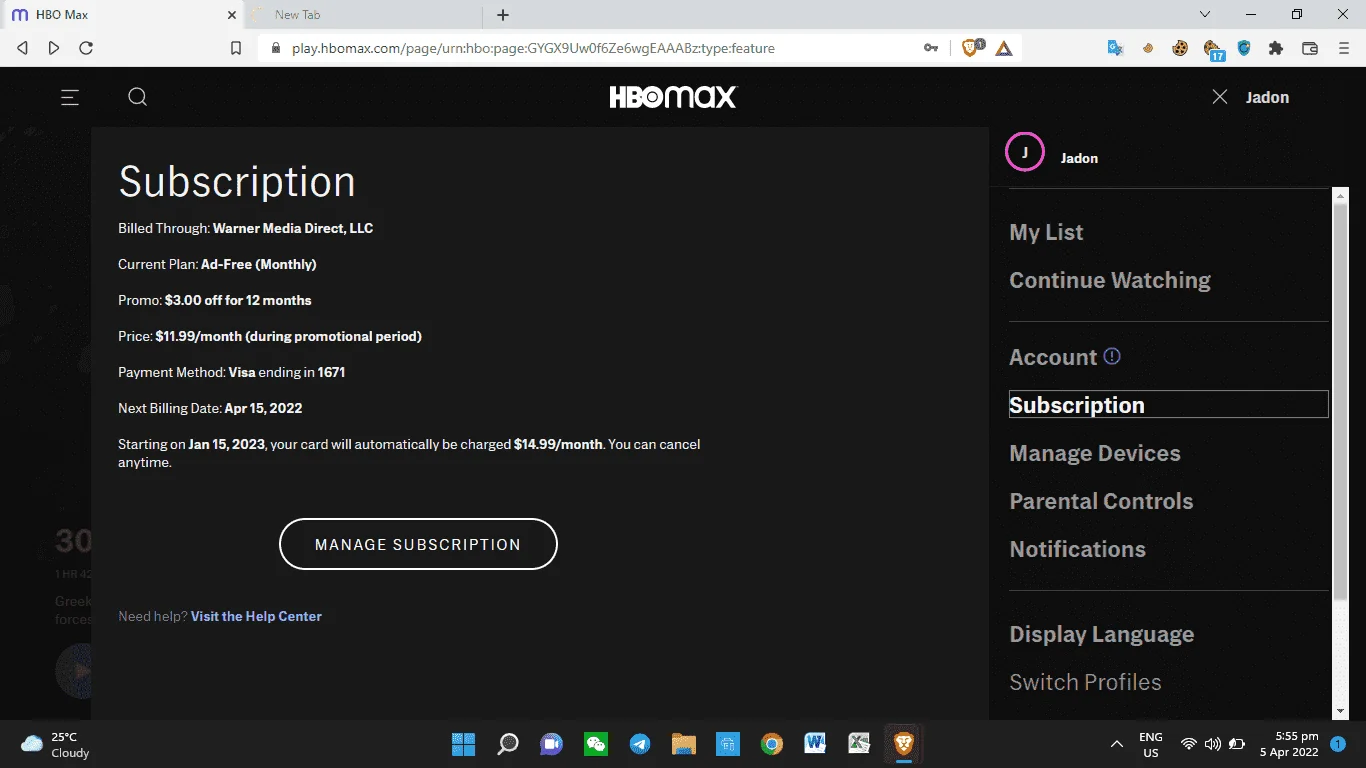Open saved passwords key icon
This screenshot has width=1366, height=768.
[931, 48]
